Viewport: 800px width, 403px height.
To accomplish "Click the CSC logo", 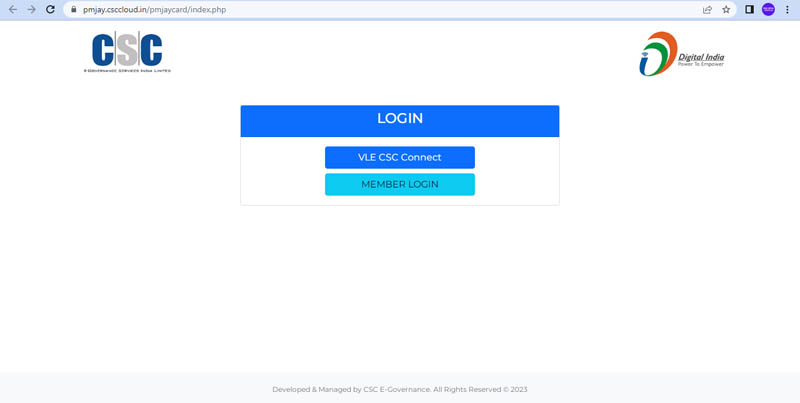I will (x=127, y=52).
